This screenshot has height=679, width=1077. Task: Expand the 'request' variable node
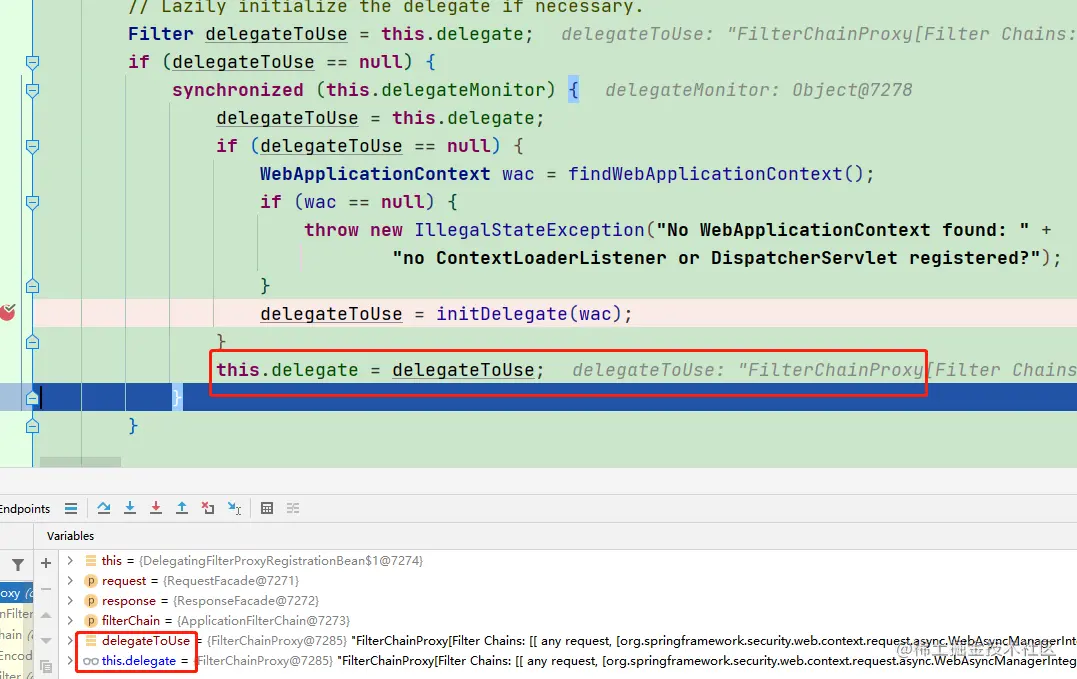point(70,581)
